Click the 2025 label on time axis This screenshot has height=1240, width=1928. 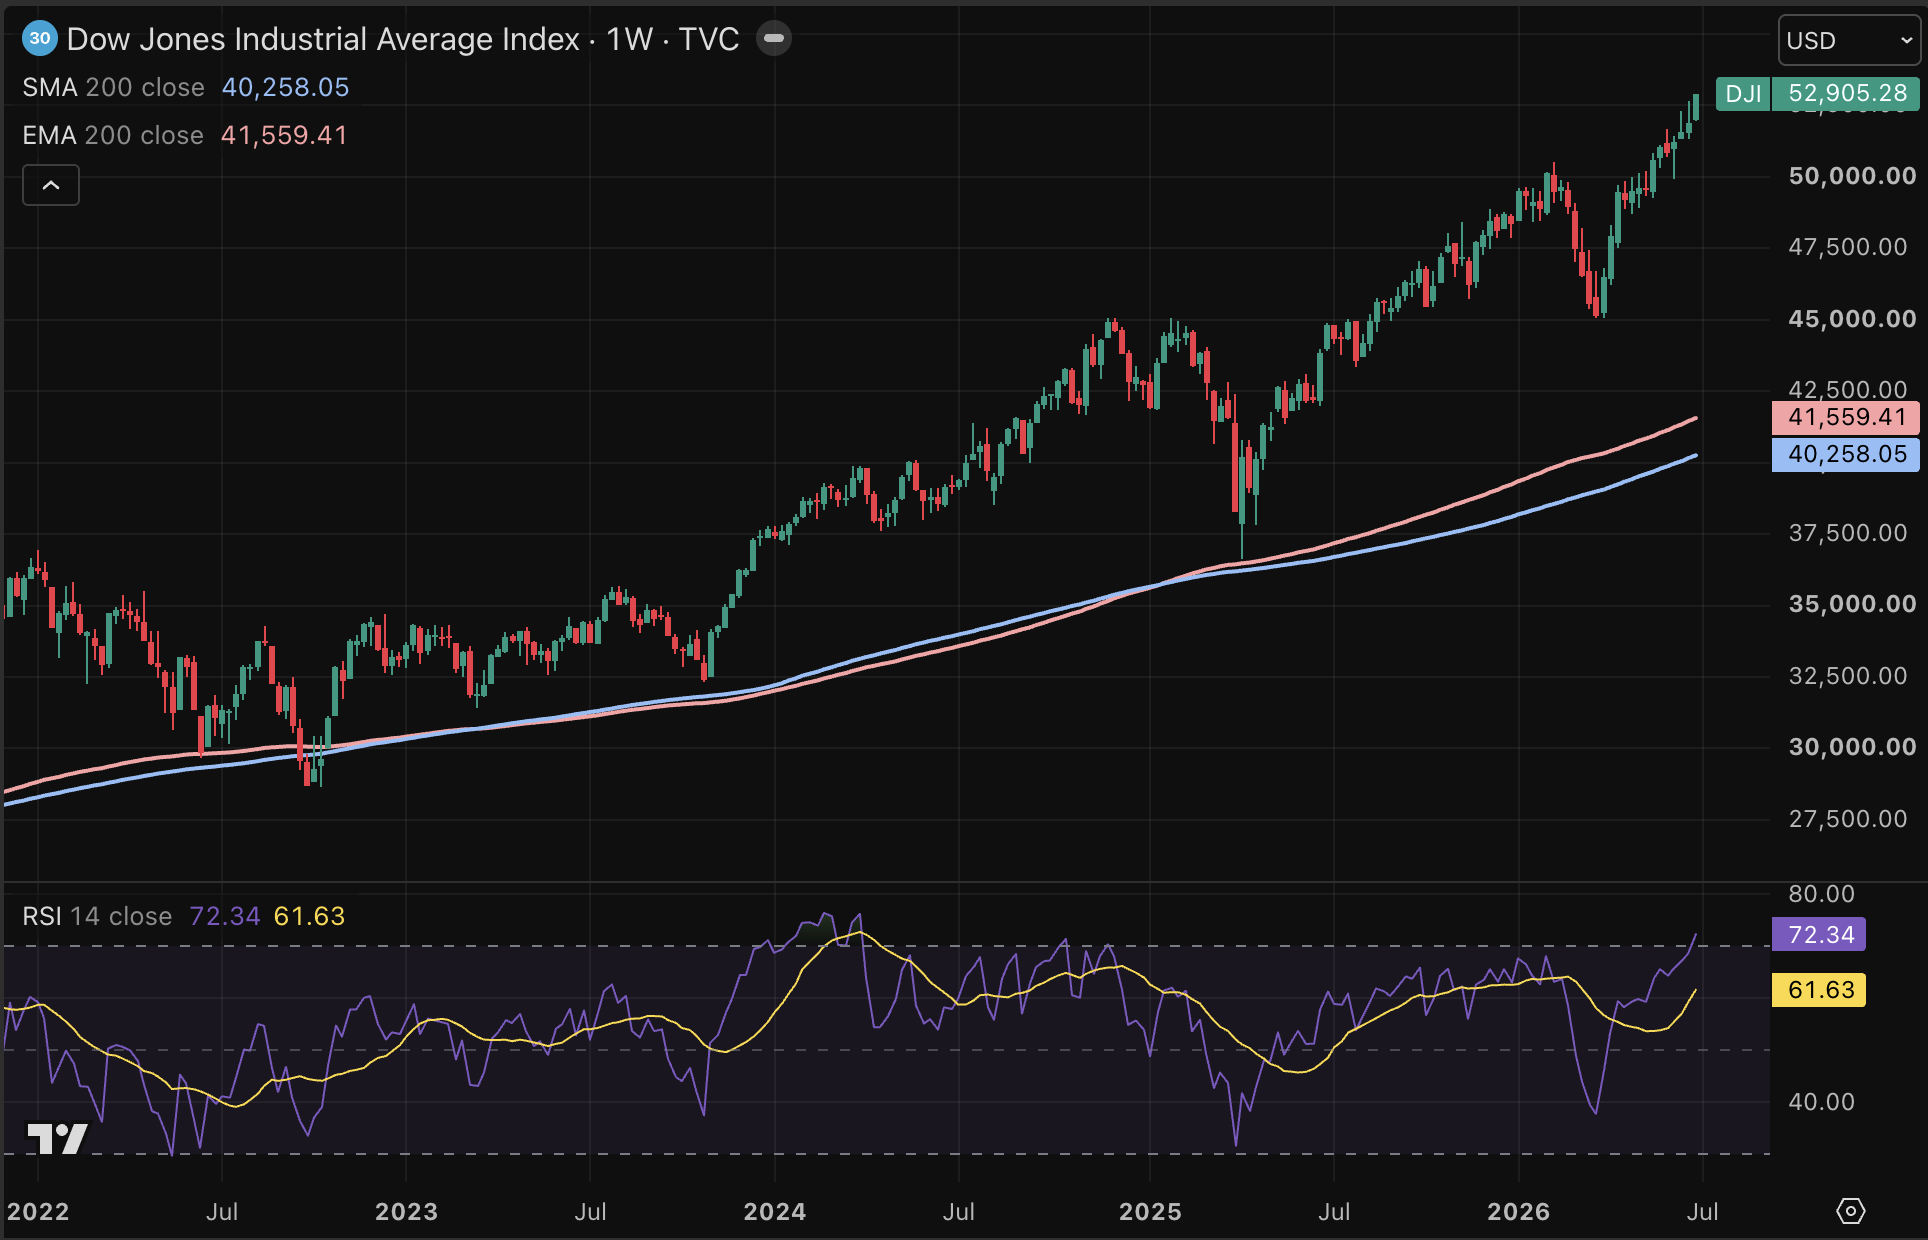point(1150,1212)
